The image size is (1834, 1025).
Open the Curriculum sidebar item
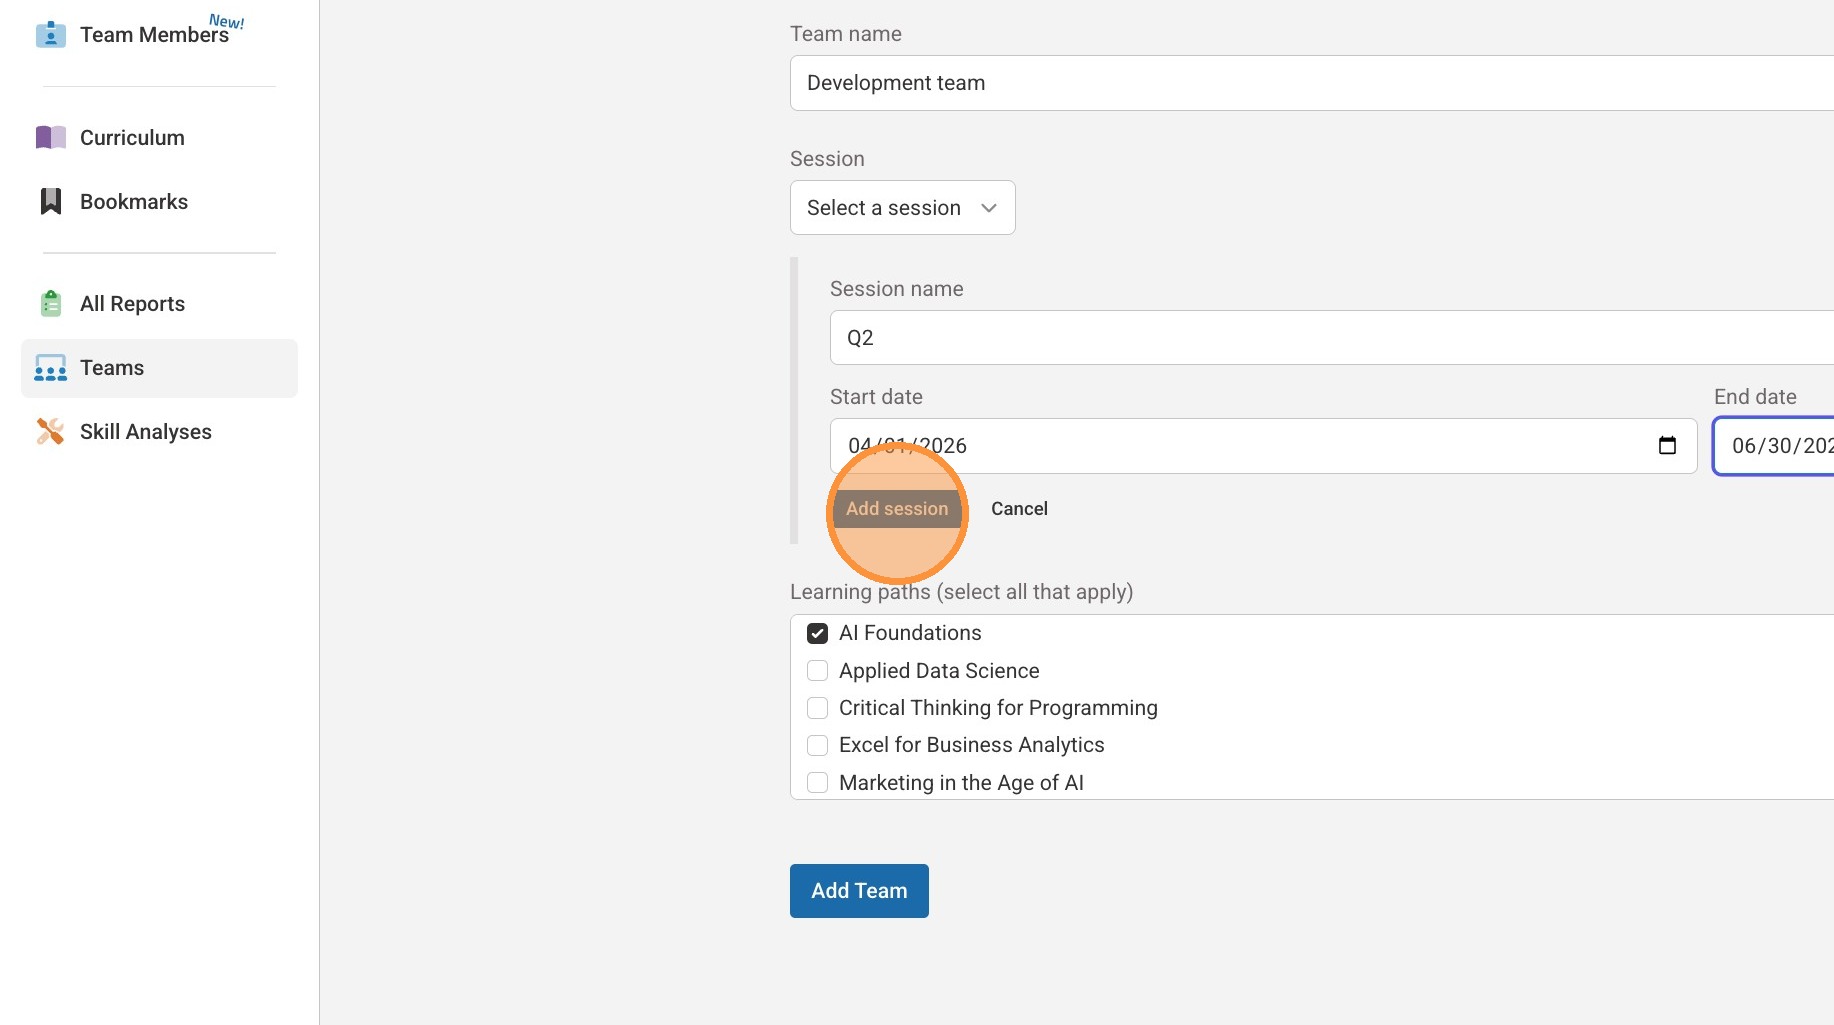pos(132,137)
